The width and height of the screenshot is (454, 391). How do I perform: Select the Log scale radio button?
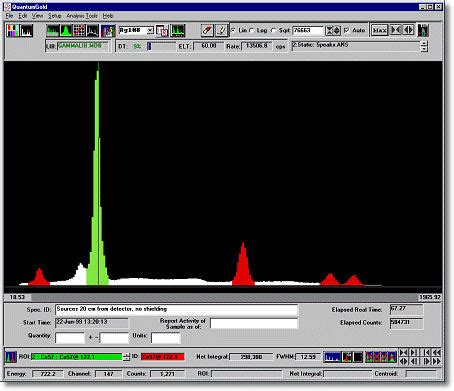tap(252, 30)
